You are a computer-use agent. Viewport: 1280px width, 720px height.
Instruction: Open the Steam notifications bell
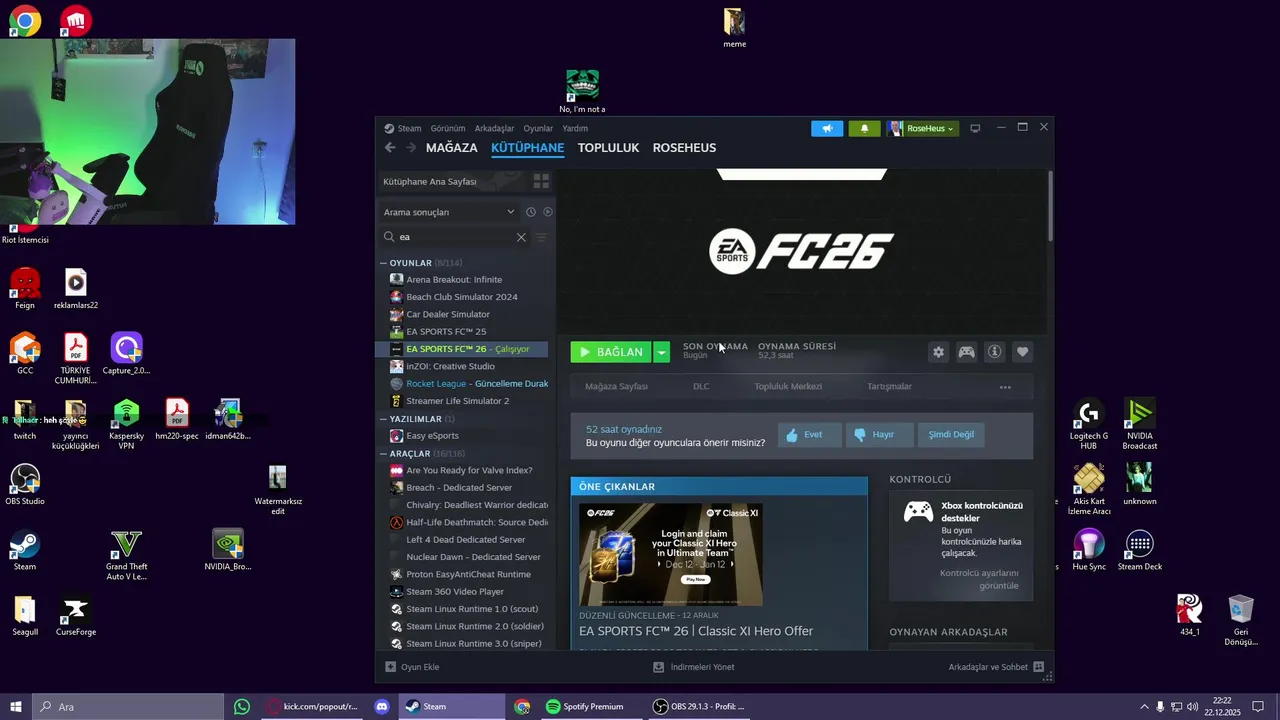click(864, 128)
